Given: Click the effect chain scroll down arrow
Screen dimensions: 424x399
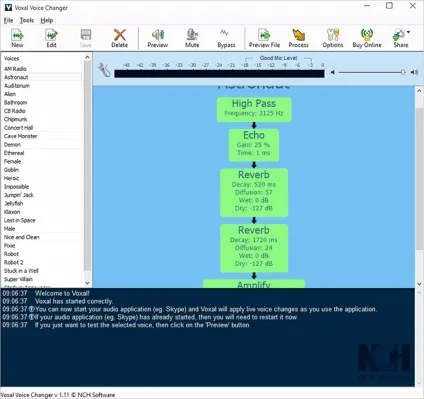Looking at the screenshot, I should (419, 284).
